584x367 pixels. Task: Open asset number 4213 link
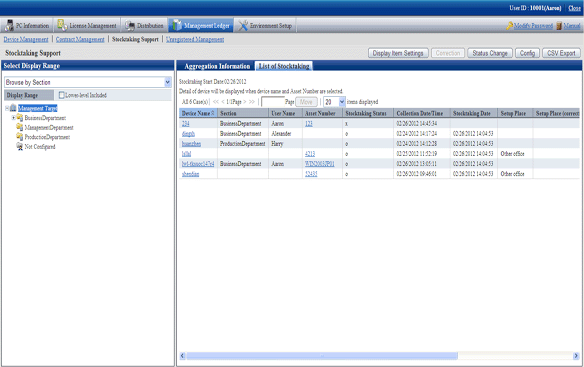coord(310,154)
